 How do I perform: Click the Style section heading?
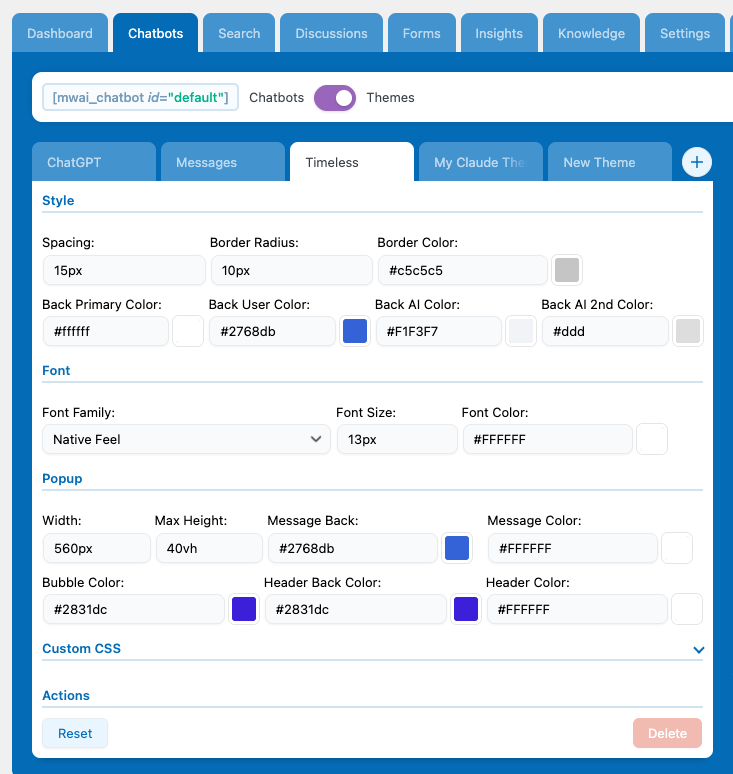coord(58,200)
